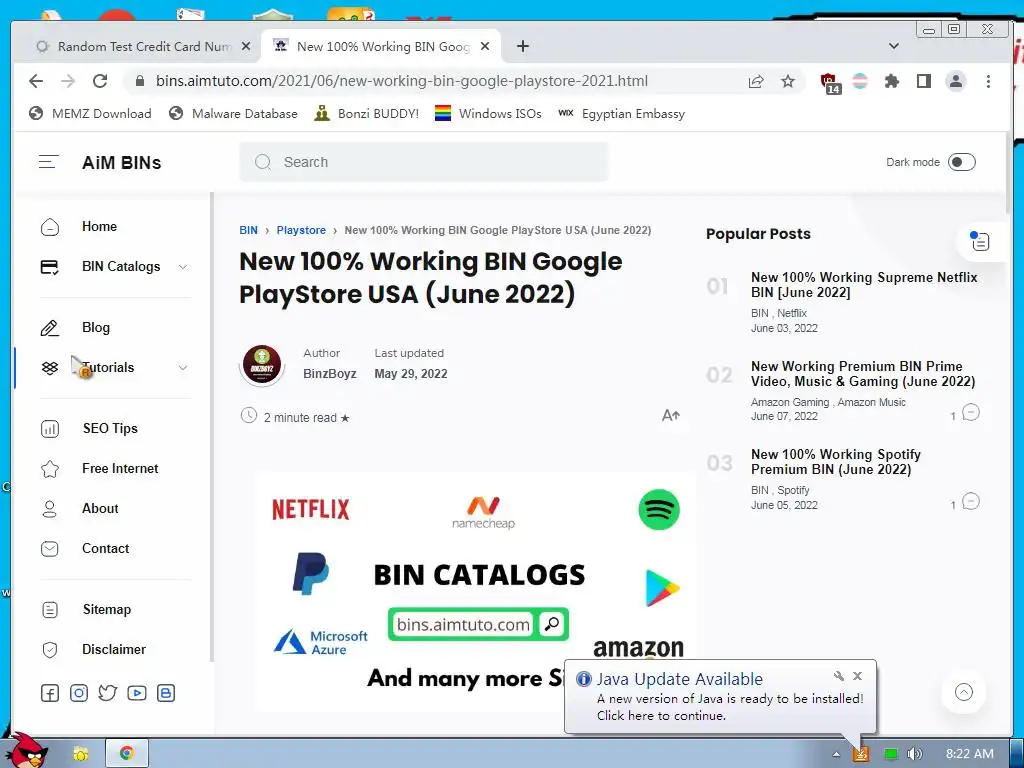Open the uBlock extension showing 14
The width and height of the screenshot is (1024, 768).
point(829,83)
